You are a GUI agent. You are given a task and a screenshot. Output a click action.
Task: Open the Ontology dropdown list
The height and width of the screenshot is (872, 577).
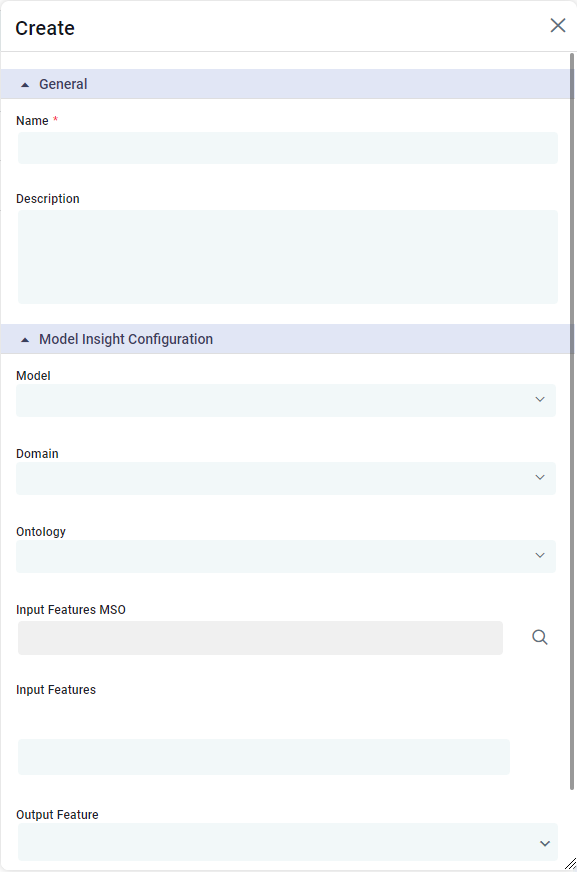(286, 556)
